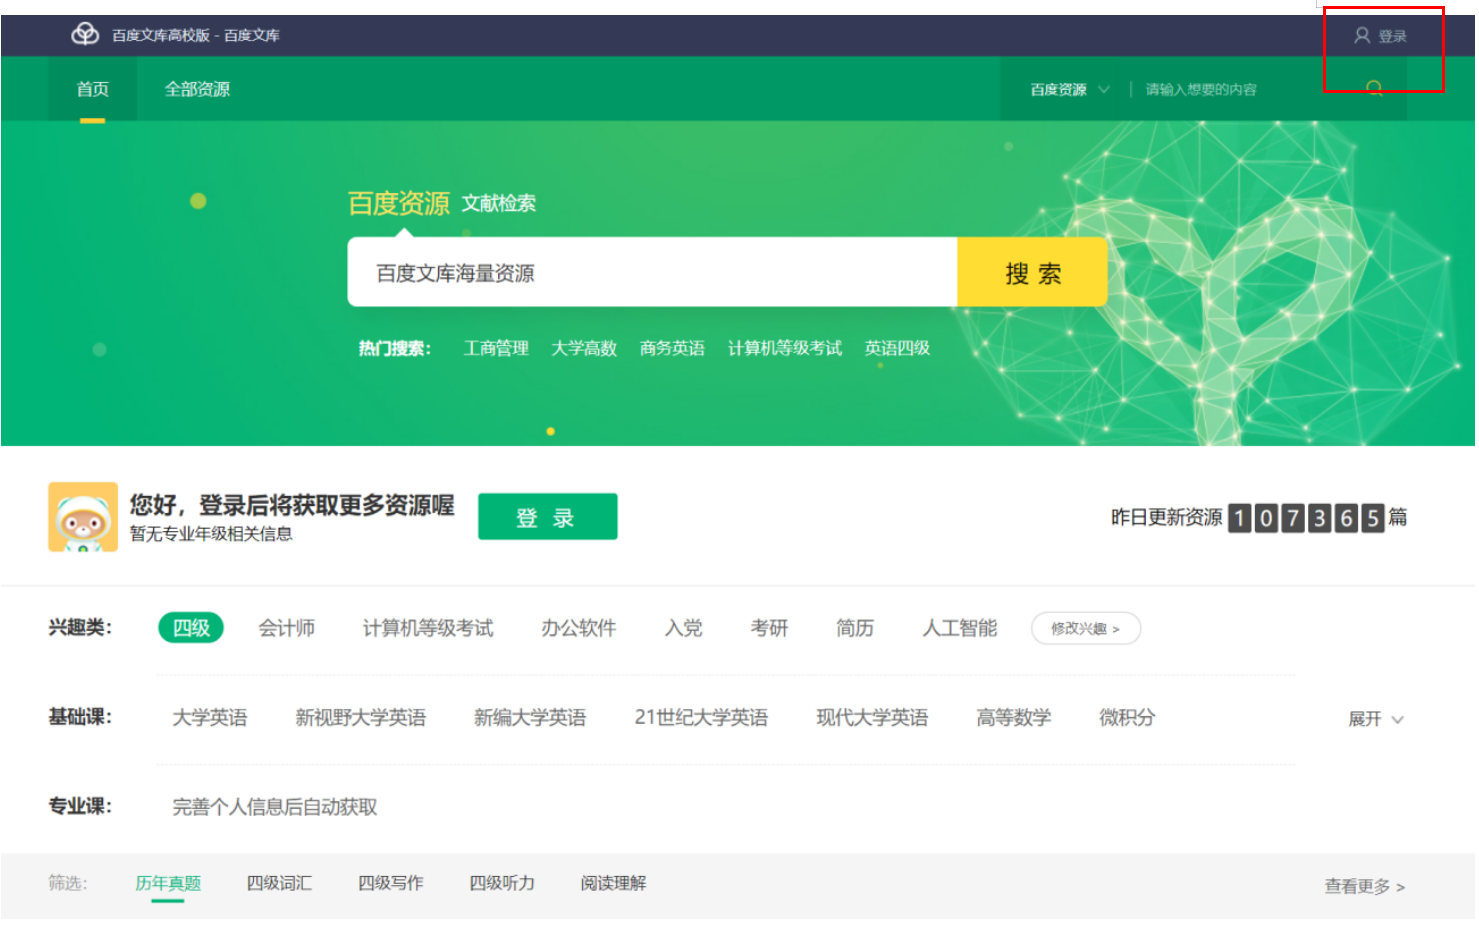The image size is (1479, 925).
Task: Switch to the 历年真题 filter
Action: 167,883
